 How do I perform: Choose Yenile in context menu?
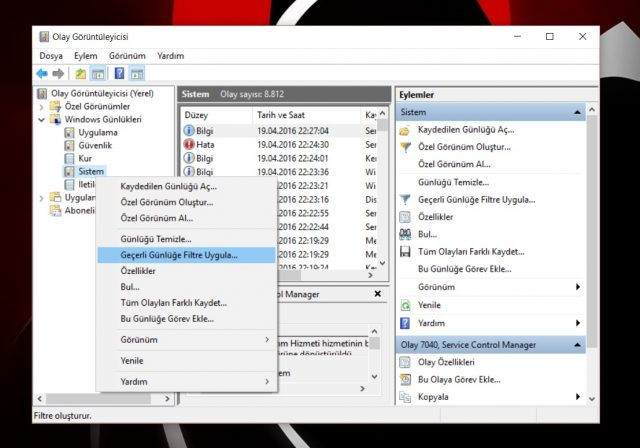tap(187, 361)
